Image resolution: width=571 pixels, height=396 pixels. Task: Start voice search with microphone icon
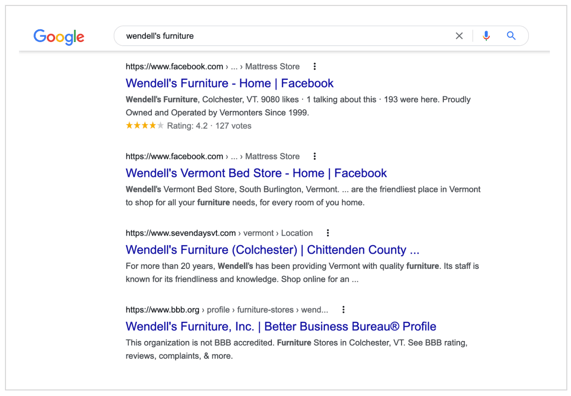486,36
